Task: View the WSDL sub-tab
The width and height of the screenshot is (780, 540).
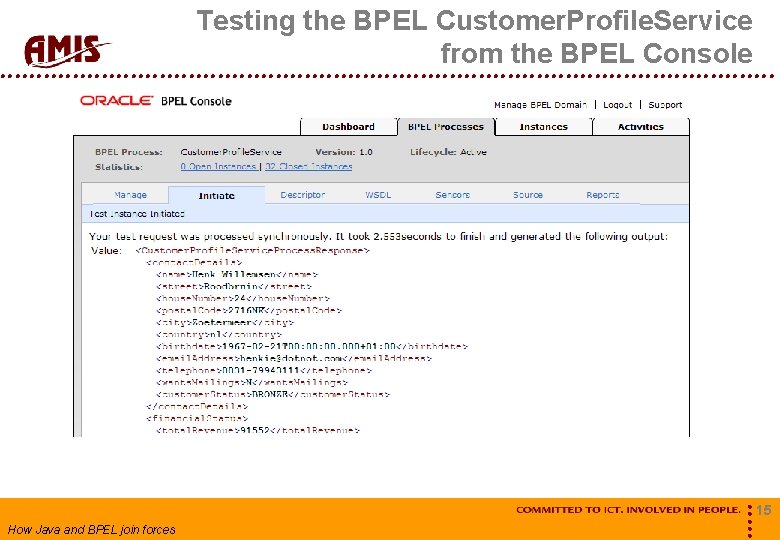Action: coord(378,195)
